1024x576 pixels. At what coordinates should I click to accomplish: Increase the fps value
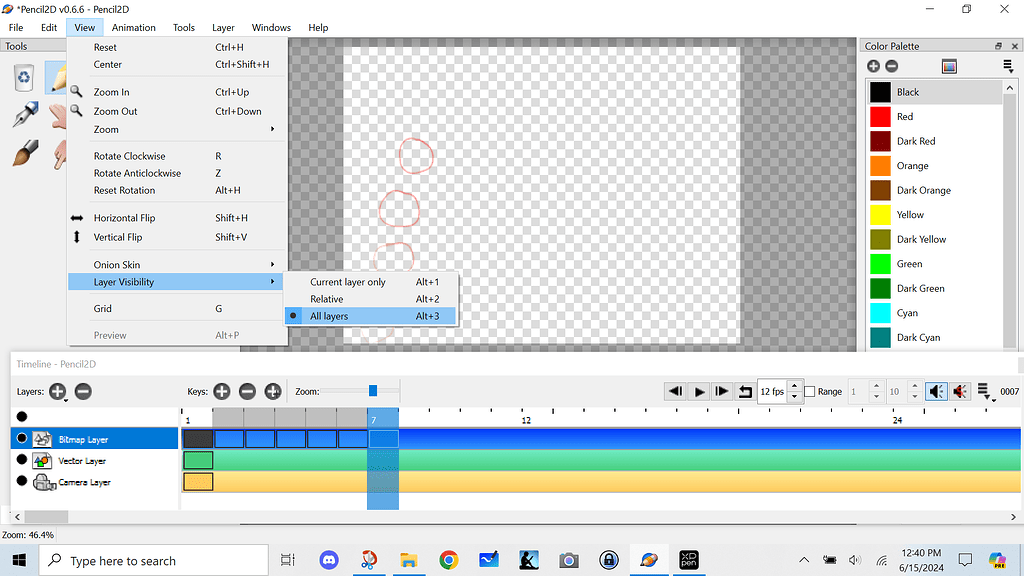coord(794,386)
